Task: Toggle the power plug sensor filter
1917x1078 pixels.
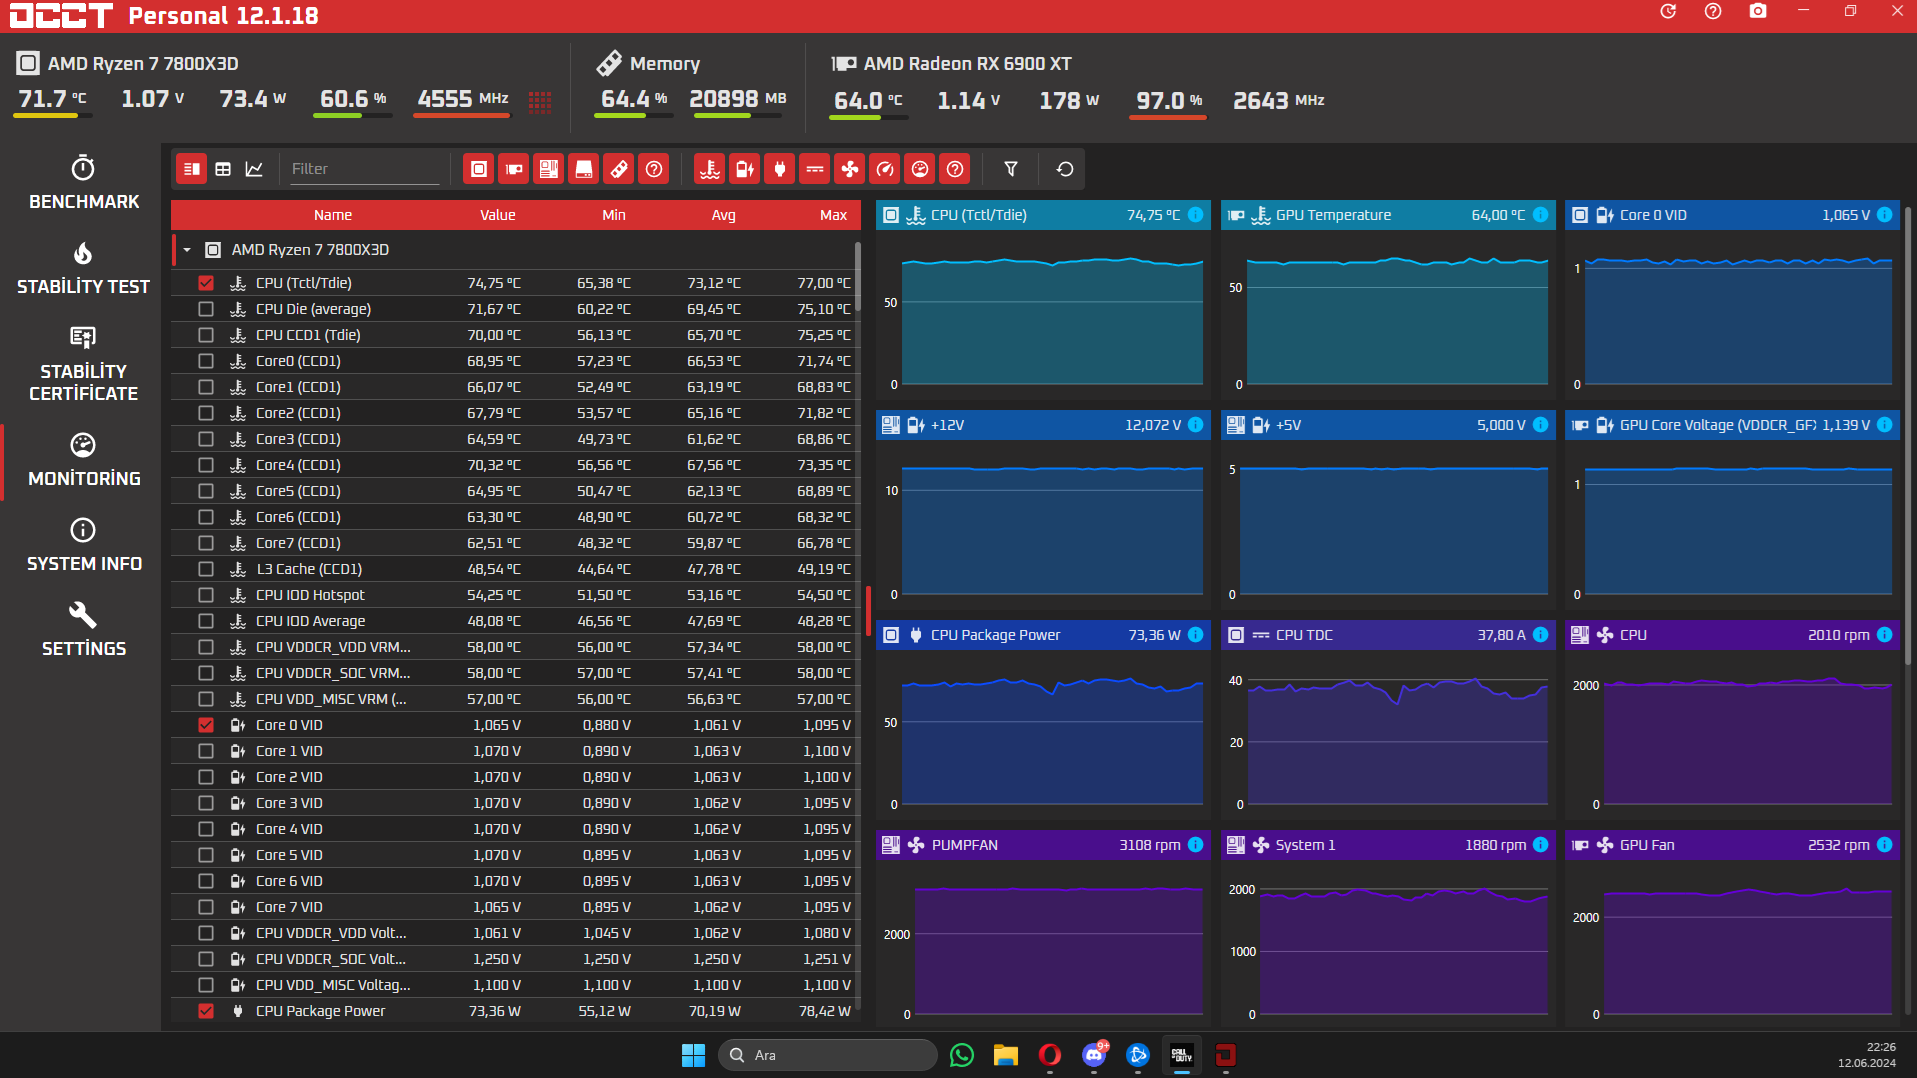Action: point(780,169)
